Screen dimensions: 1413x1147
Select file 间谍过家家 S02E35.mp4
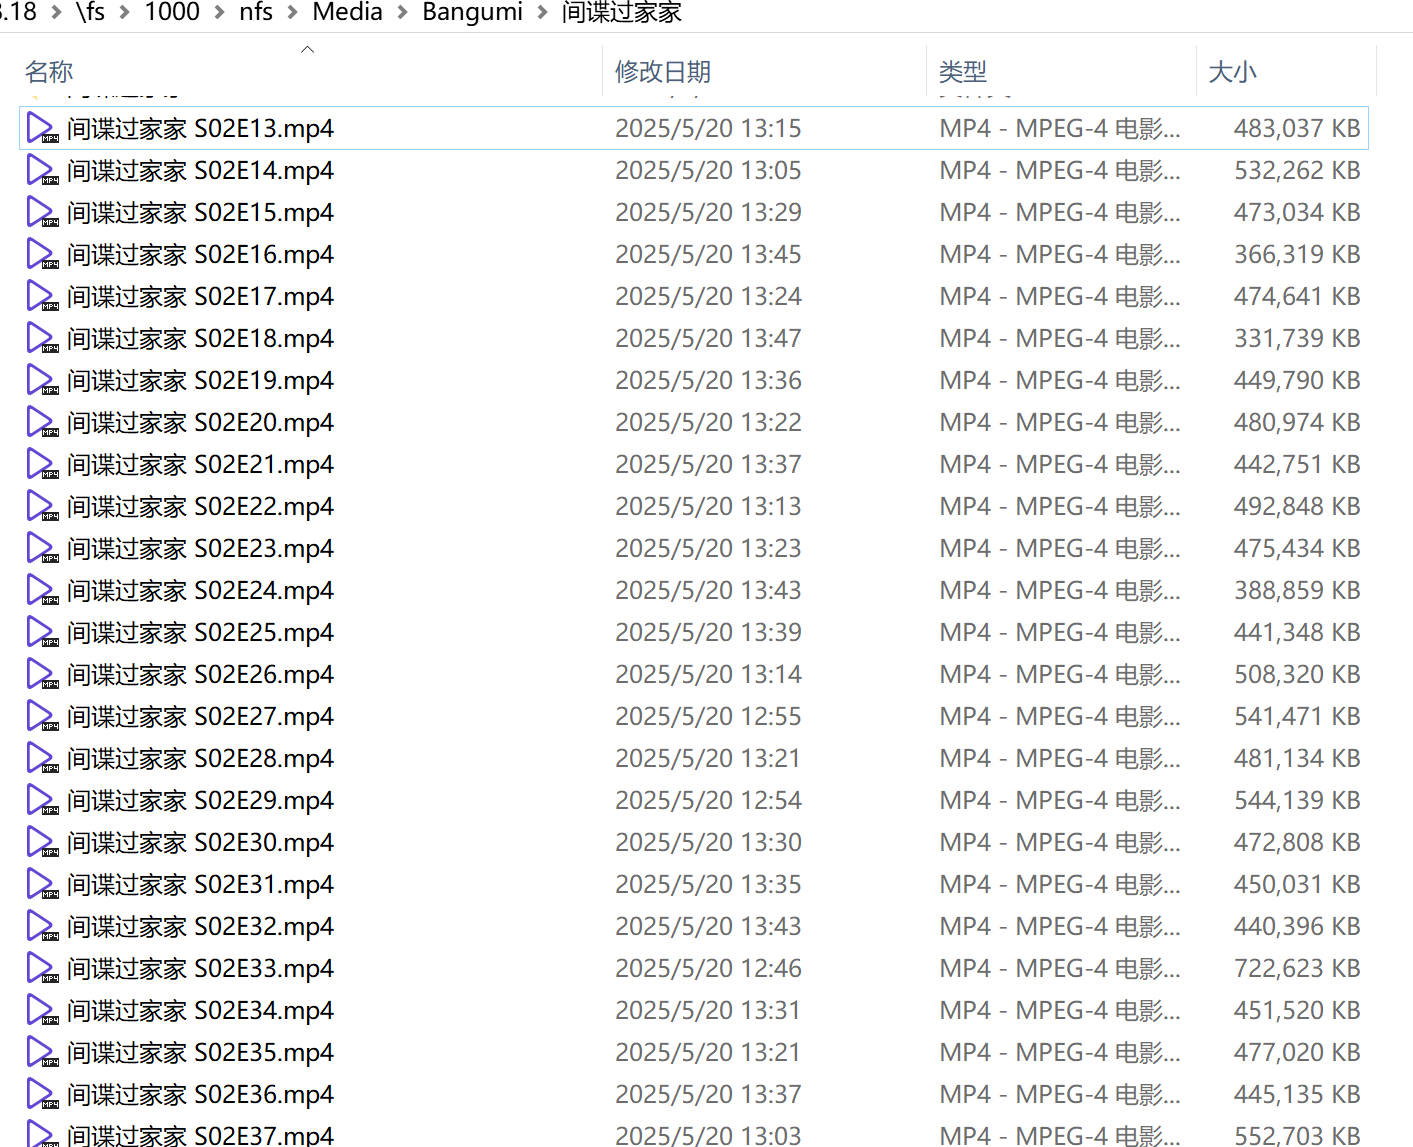click(x=693, y=1052)
